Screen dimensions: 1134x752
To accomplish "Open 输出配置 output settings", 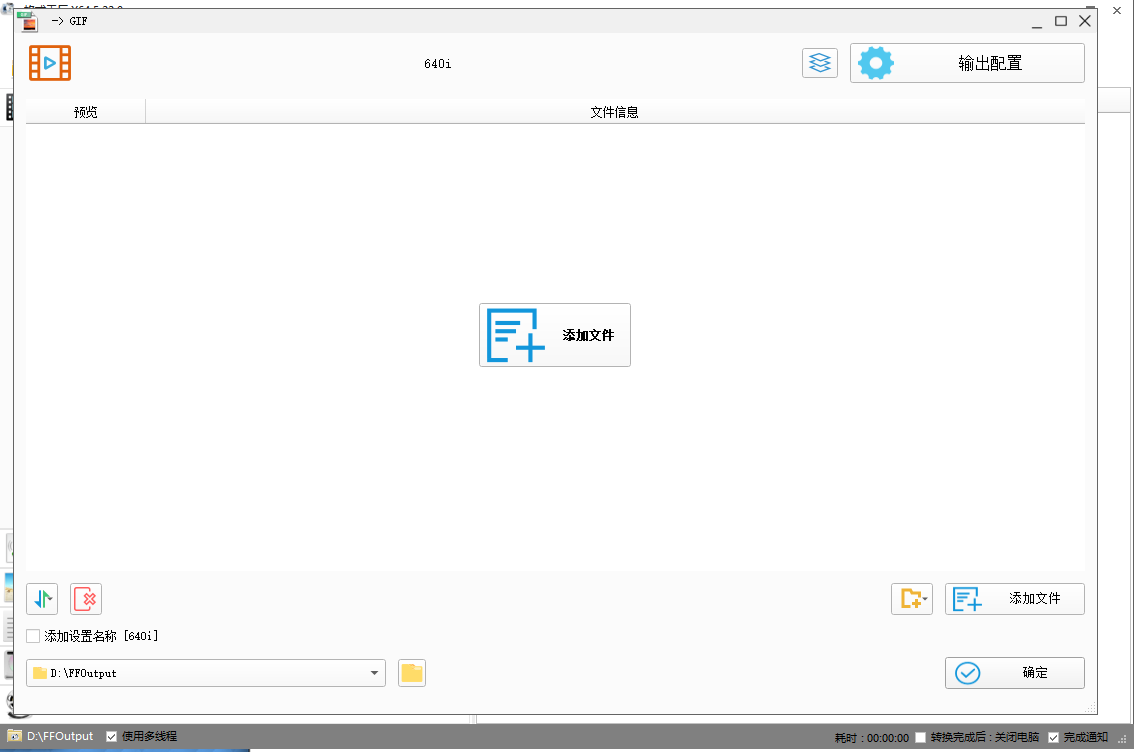I will click(x=967, y=63).
